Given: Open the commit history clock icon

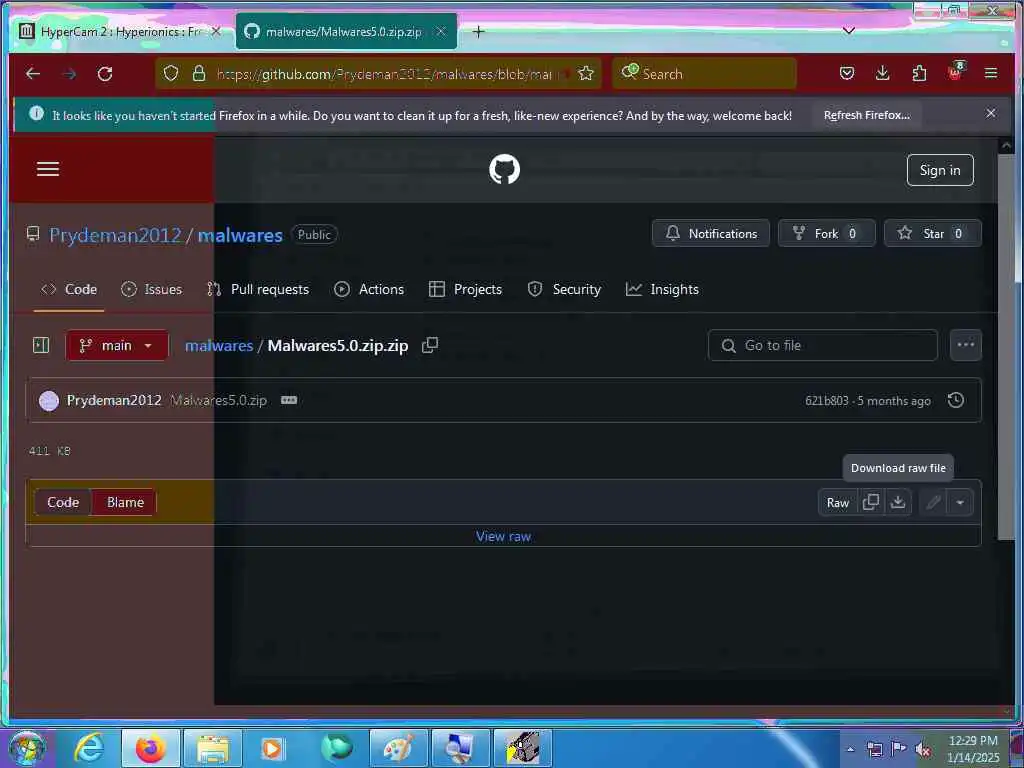Looking at the screenshot, I should [955, 400].
